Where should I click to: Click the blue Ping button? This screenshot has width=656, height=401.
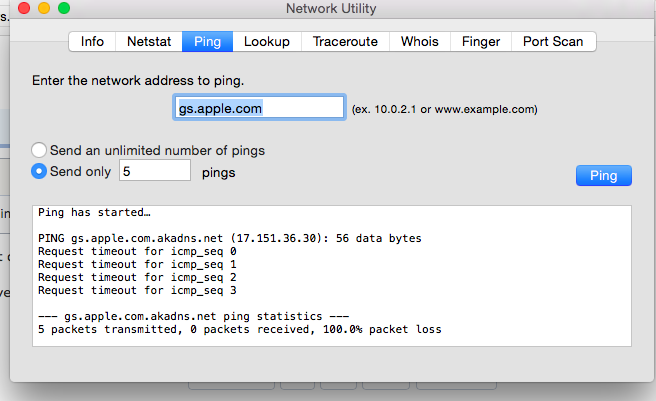tap(604, 175)
